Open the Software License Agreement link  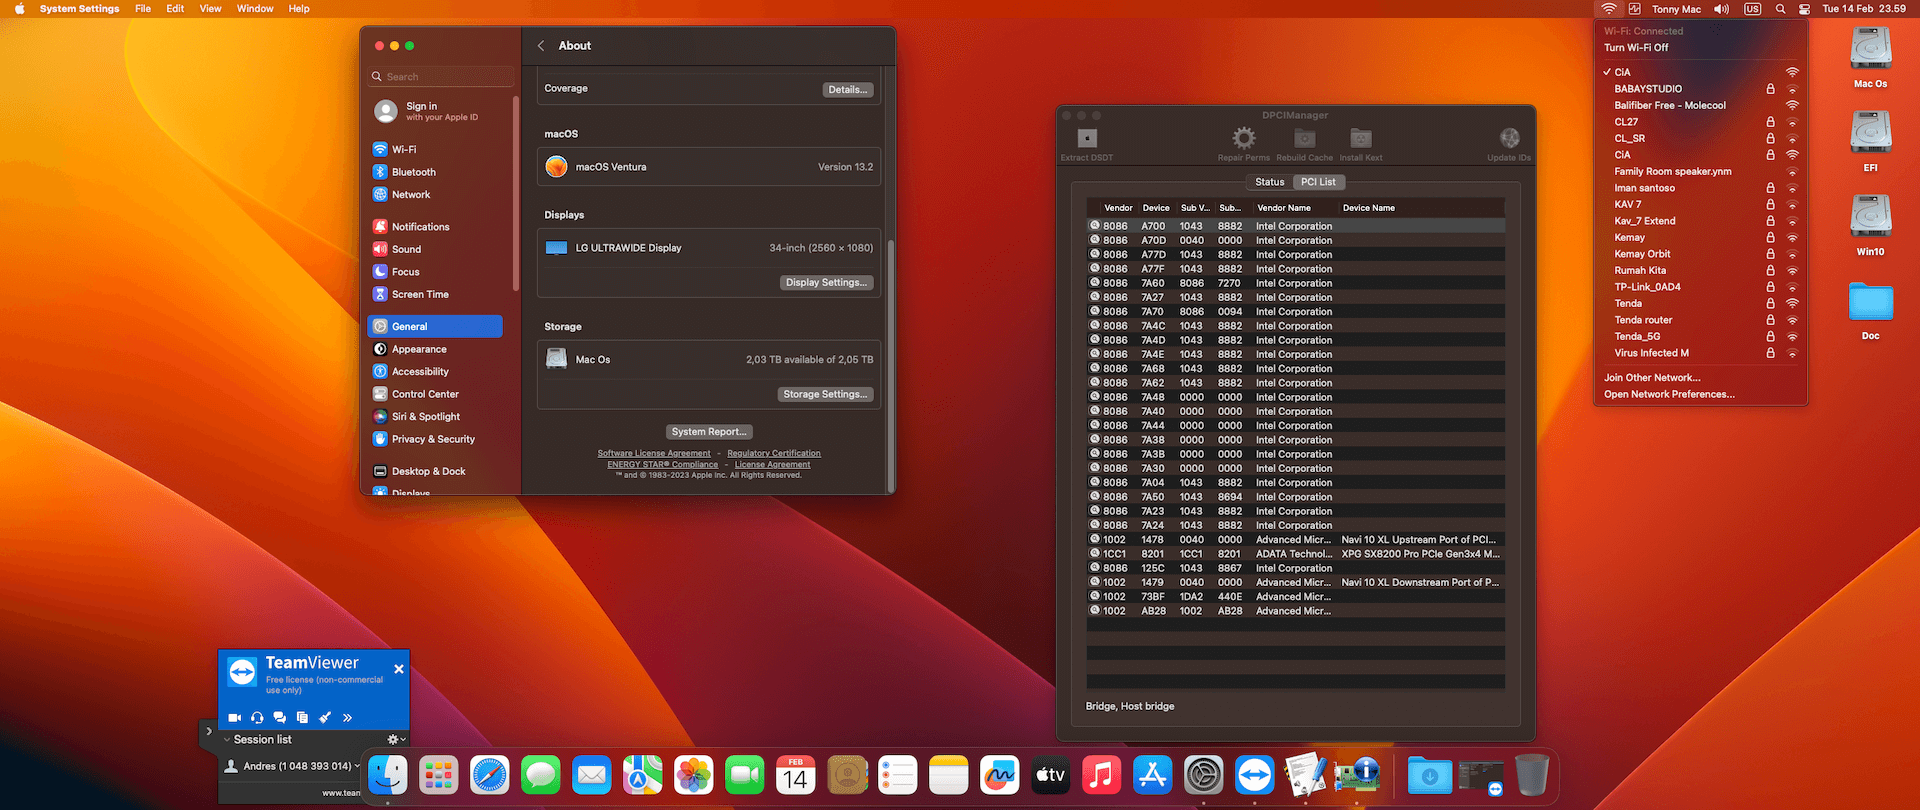(654, 454)
